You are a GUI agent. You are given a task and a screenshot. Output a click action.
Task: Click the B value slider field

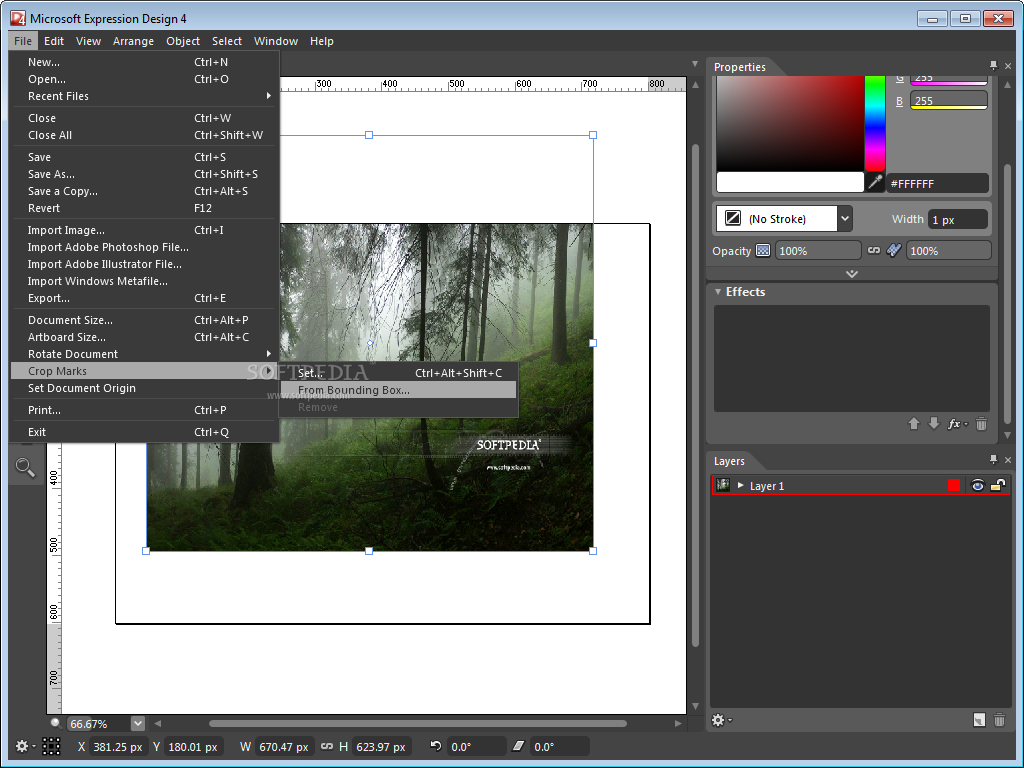949,101
